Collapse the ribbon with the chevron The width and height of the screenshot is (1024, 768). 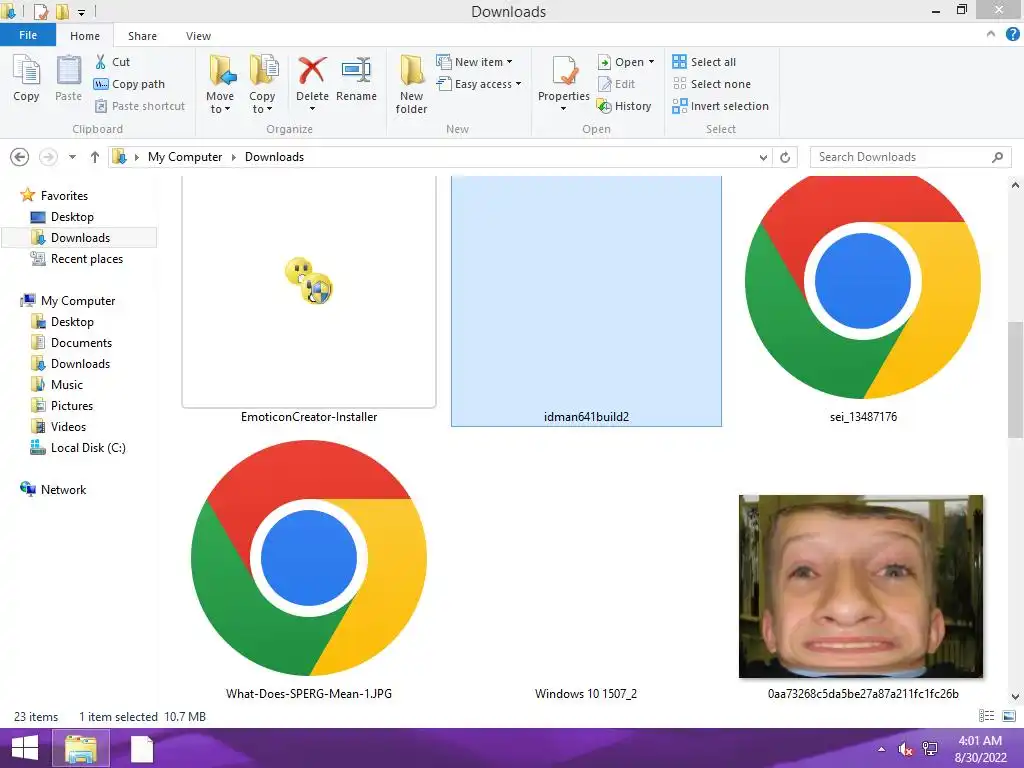point(991,34)
